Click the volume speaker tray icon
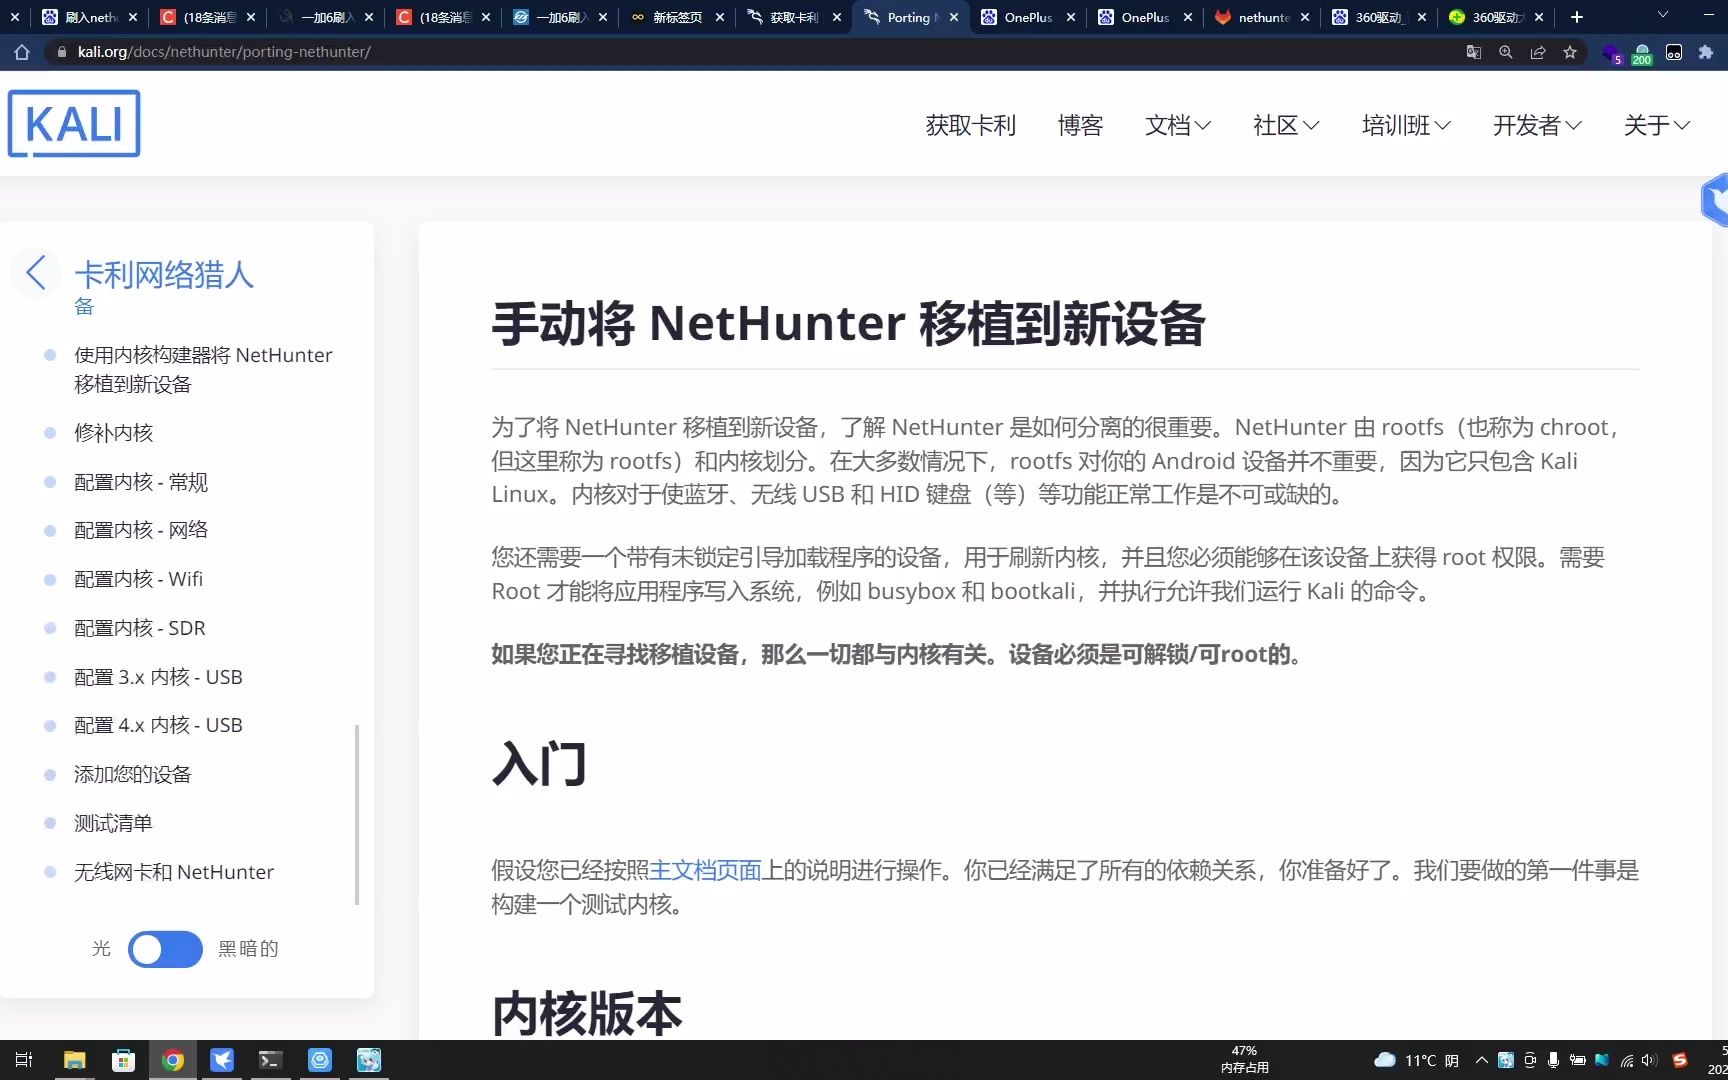1728x1080 pixels. 1649,1060
